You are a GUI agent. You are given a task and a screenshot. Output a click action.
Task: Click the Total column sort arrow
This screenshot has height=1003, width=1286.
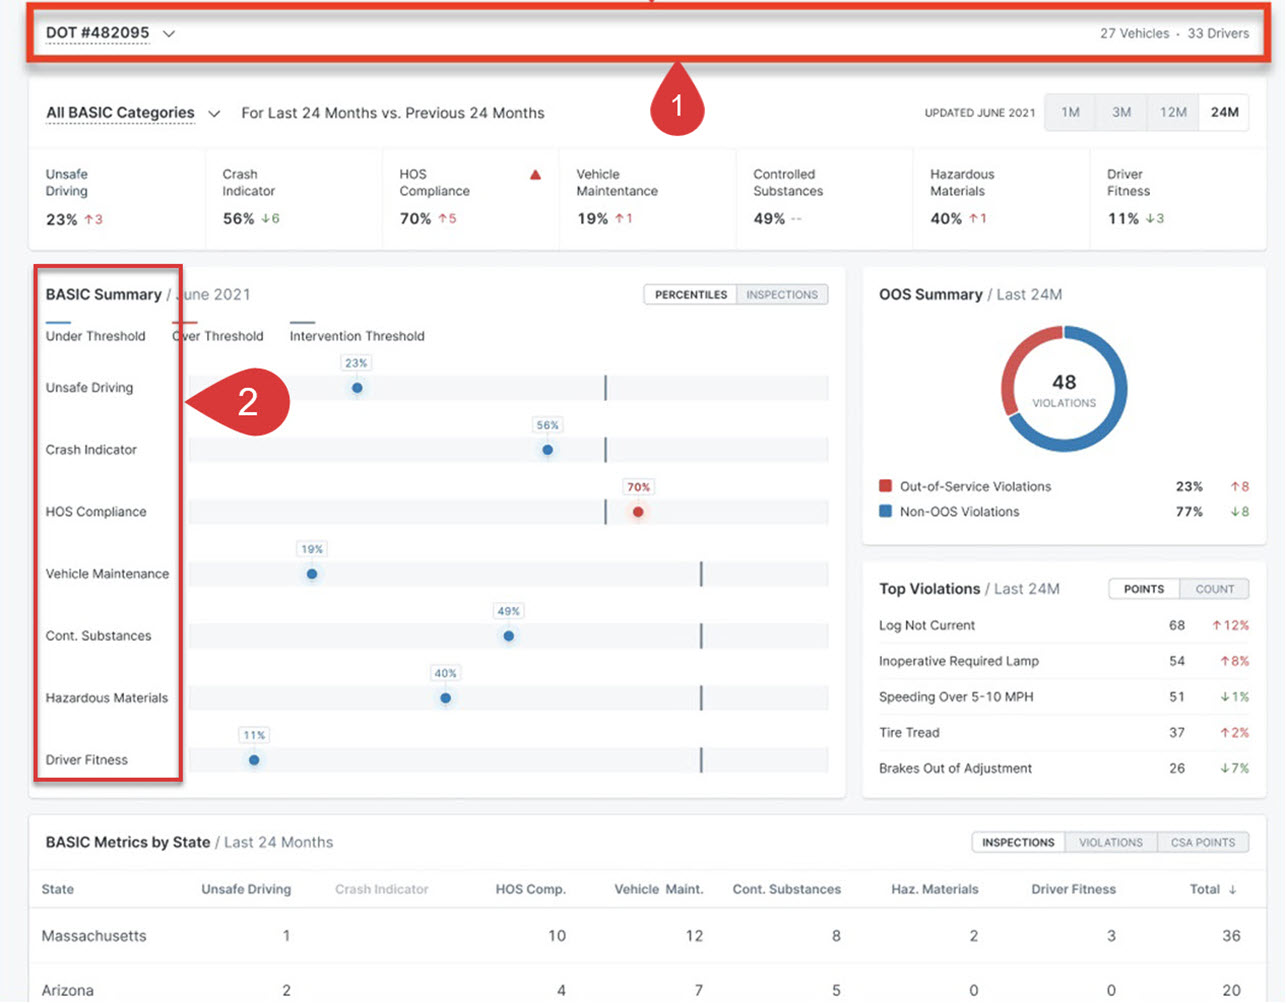(x=1232, y=889)
